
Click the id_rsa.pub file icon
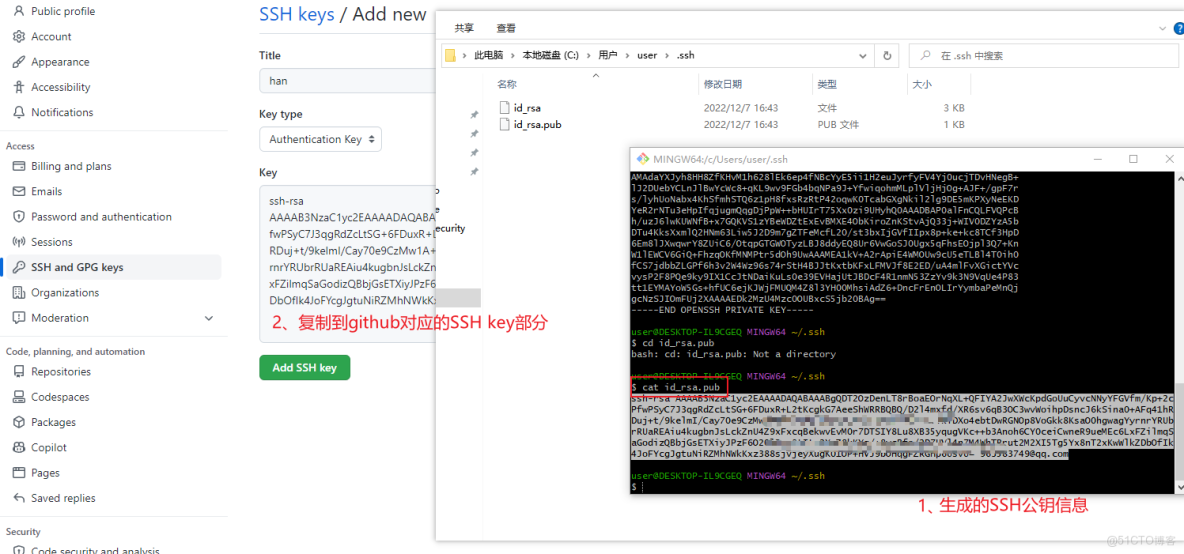tap(505, 125)
